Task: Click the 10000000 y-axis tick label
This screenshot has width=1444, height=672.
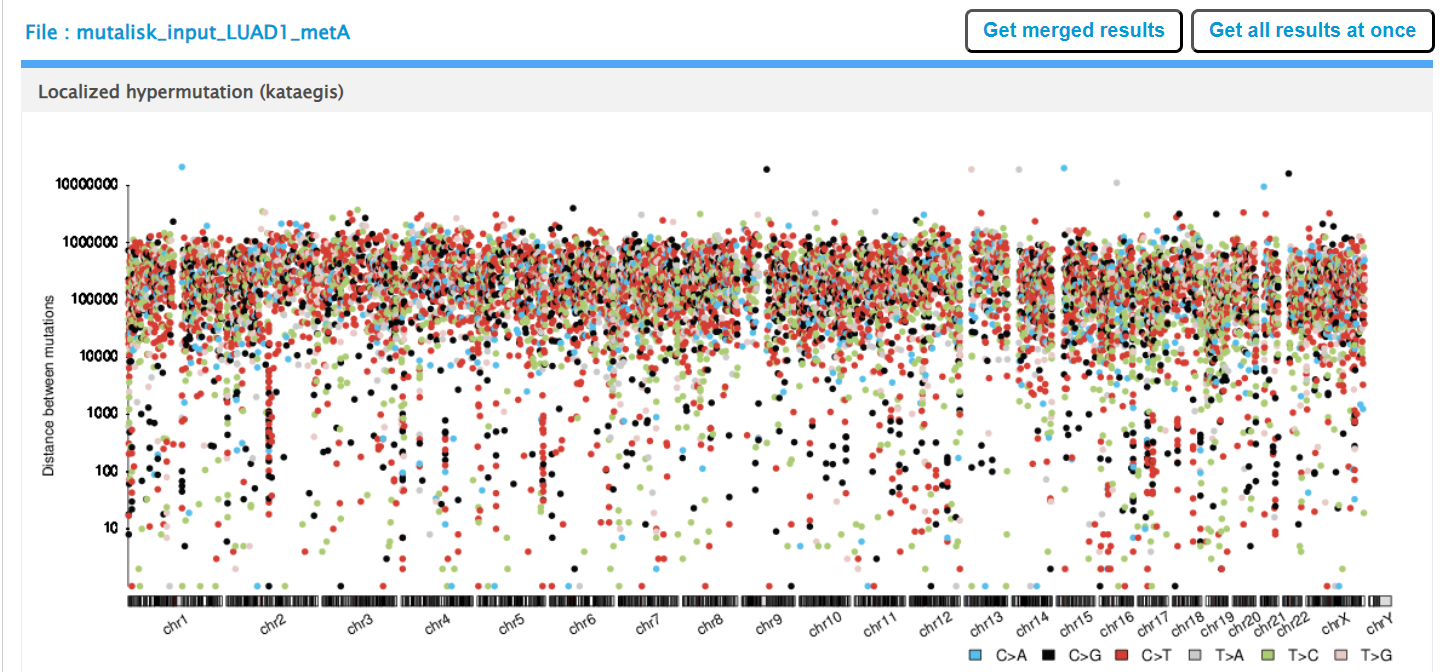Action: pos(86,186)
